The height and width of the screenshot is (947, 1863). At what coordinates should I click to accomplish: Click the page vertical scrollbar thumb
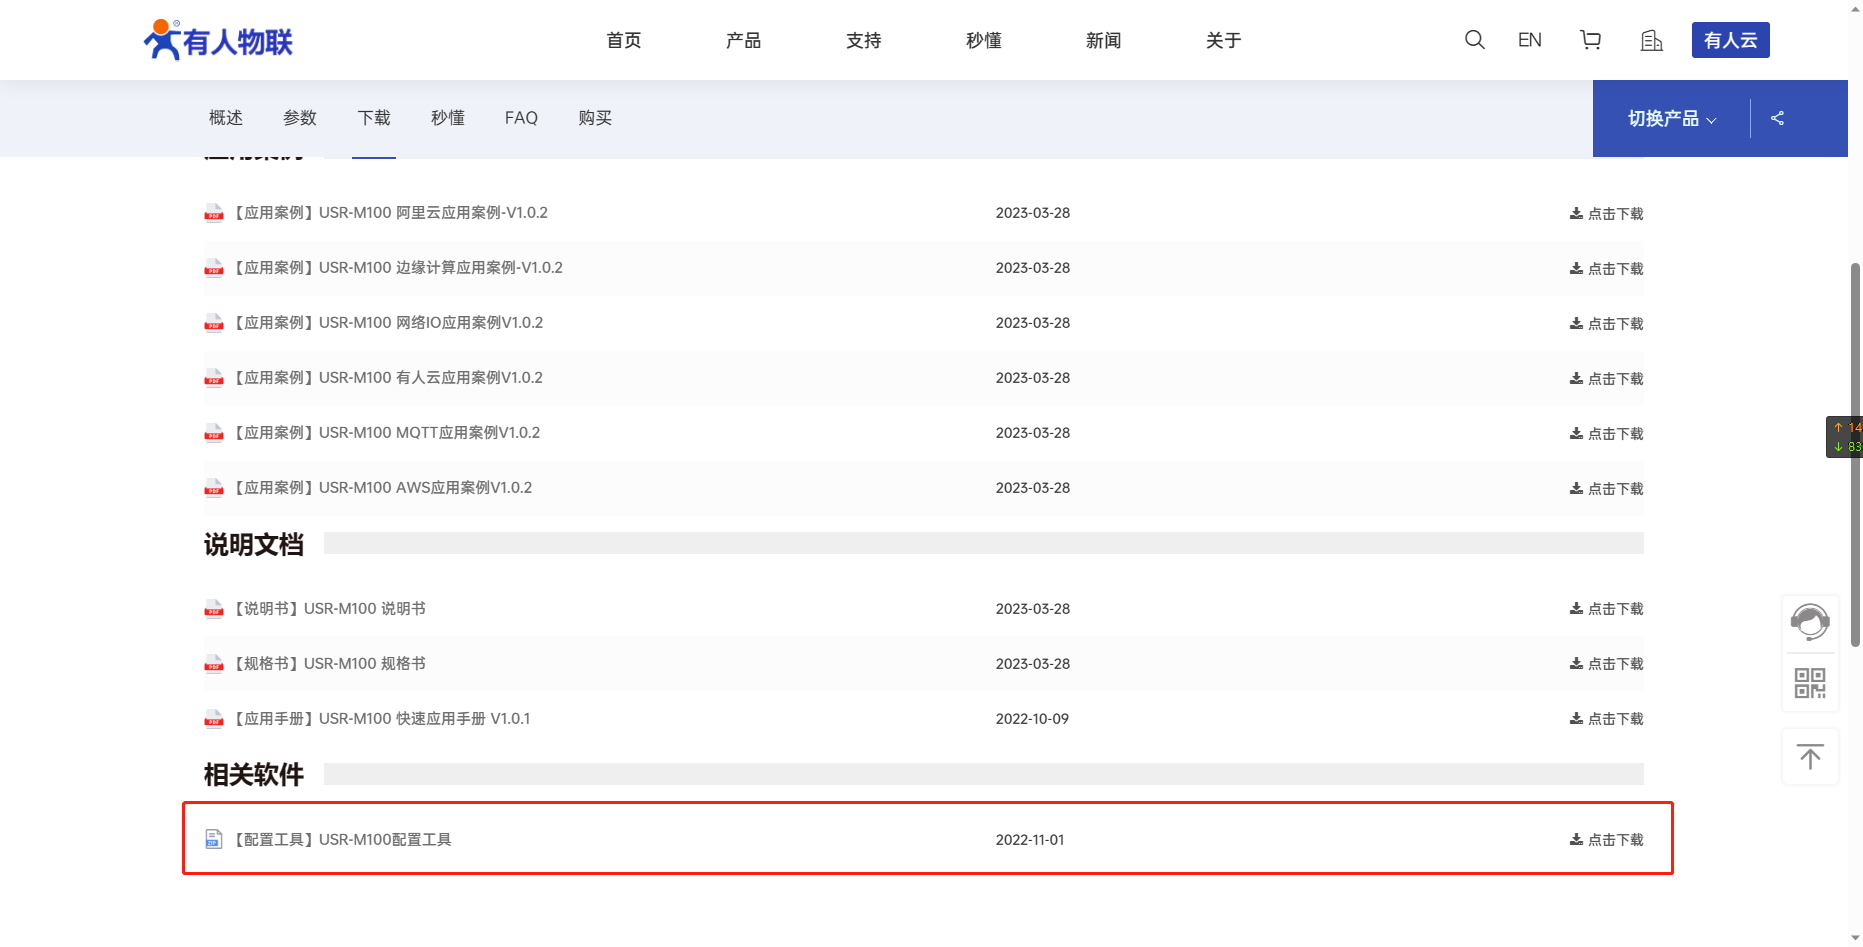(1855, 455)
